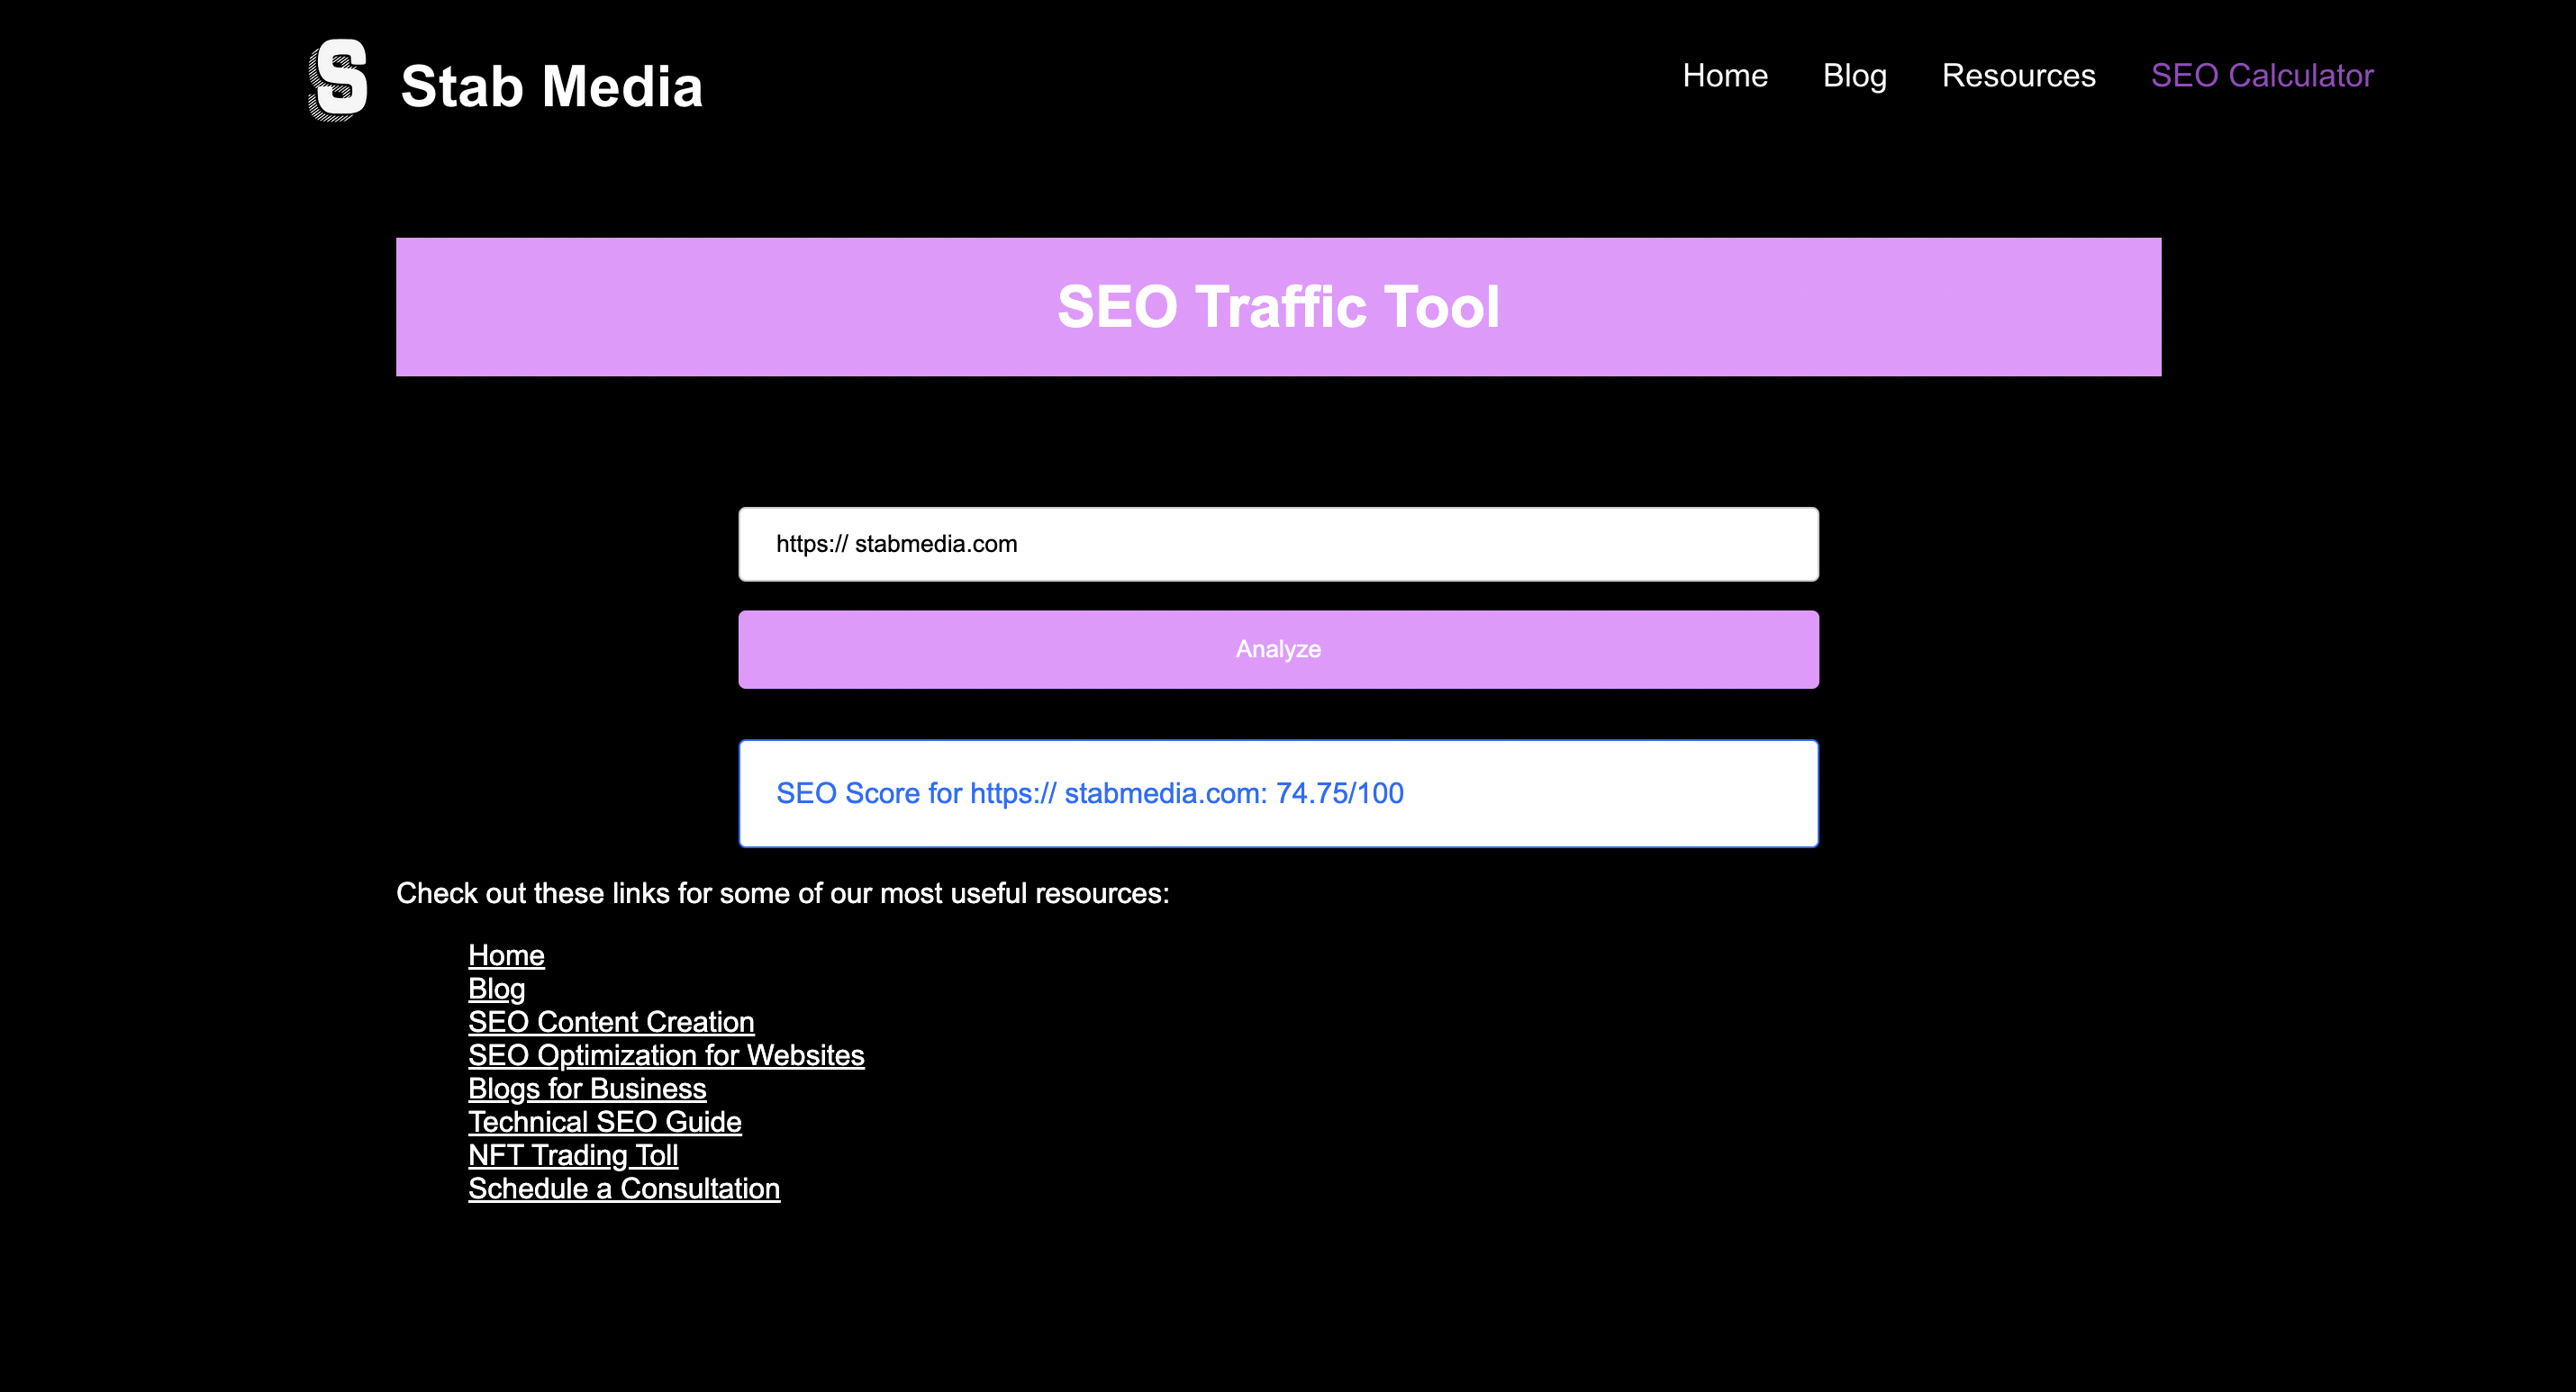Click the Stab Media S logo
The image size is (2576, 1392).
pyautogui.click(x=338, y=82)
